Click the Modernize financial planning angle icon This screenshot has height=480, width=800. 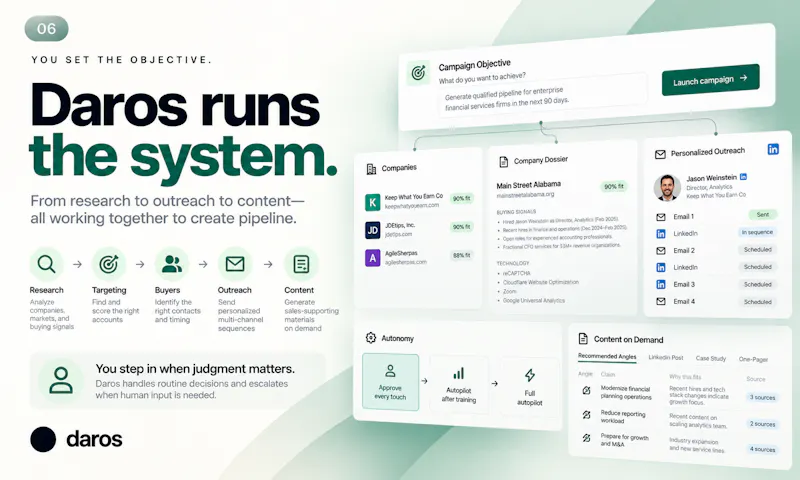click(x=586, y=391)
